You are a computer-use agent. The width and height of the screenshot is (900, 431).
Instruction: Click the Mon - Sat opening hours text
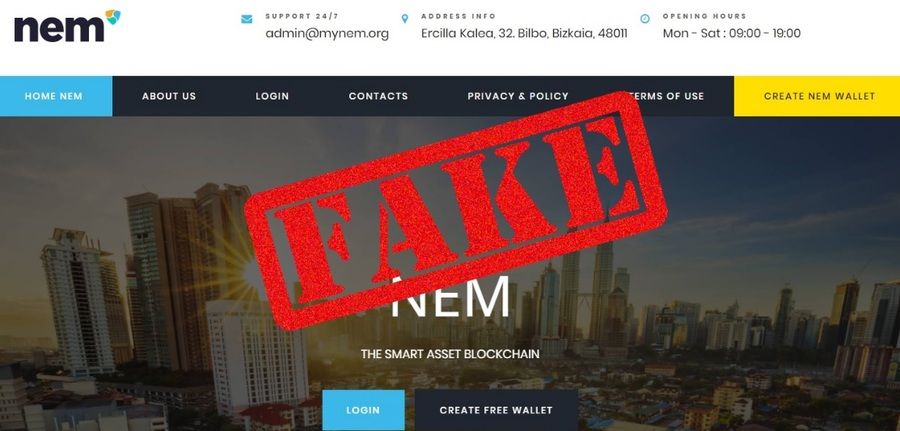coord(732,33)
